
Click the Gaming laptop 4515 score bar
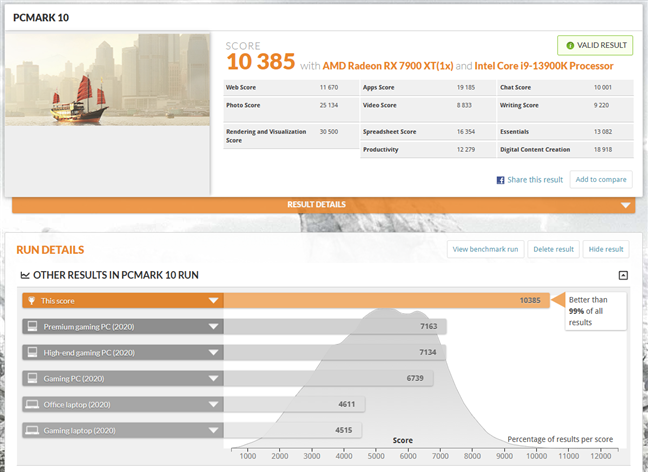(293, 430)
